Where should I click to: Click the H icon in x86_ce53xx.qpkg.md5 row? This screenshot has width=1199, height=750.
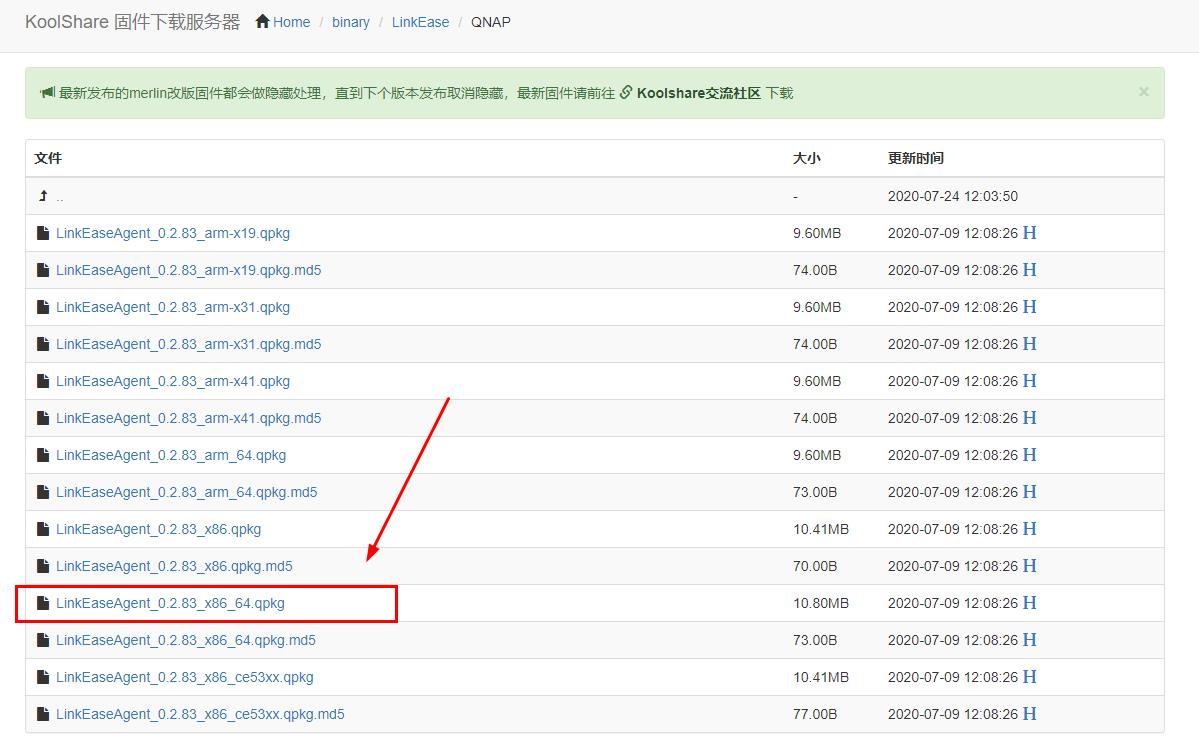coord(1029,714)
